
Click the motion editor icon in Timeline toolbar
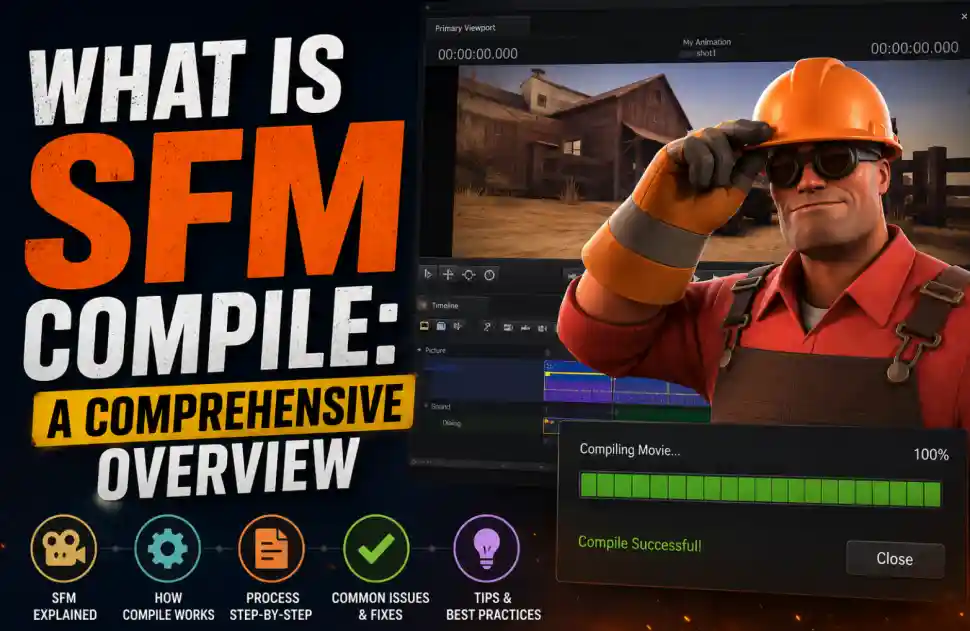pyautogui.click(x=441, y=326)
